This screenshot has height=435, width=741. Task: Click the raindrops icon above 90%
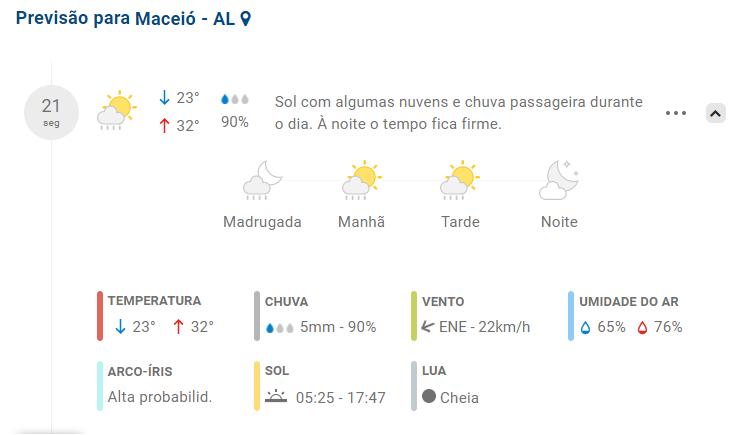pos(234,100)
